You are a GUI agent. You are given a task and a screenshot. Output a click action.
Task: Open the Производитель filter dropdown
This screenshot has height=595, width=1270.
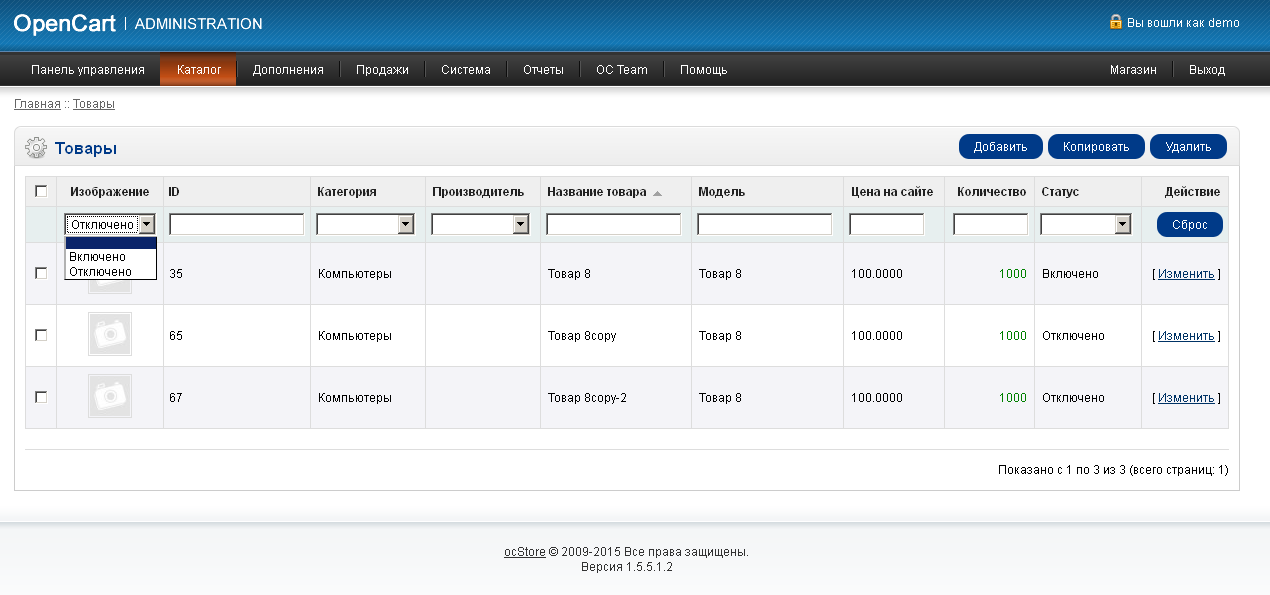click(x=480, y=225)
